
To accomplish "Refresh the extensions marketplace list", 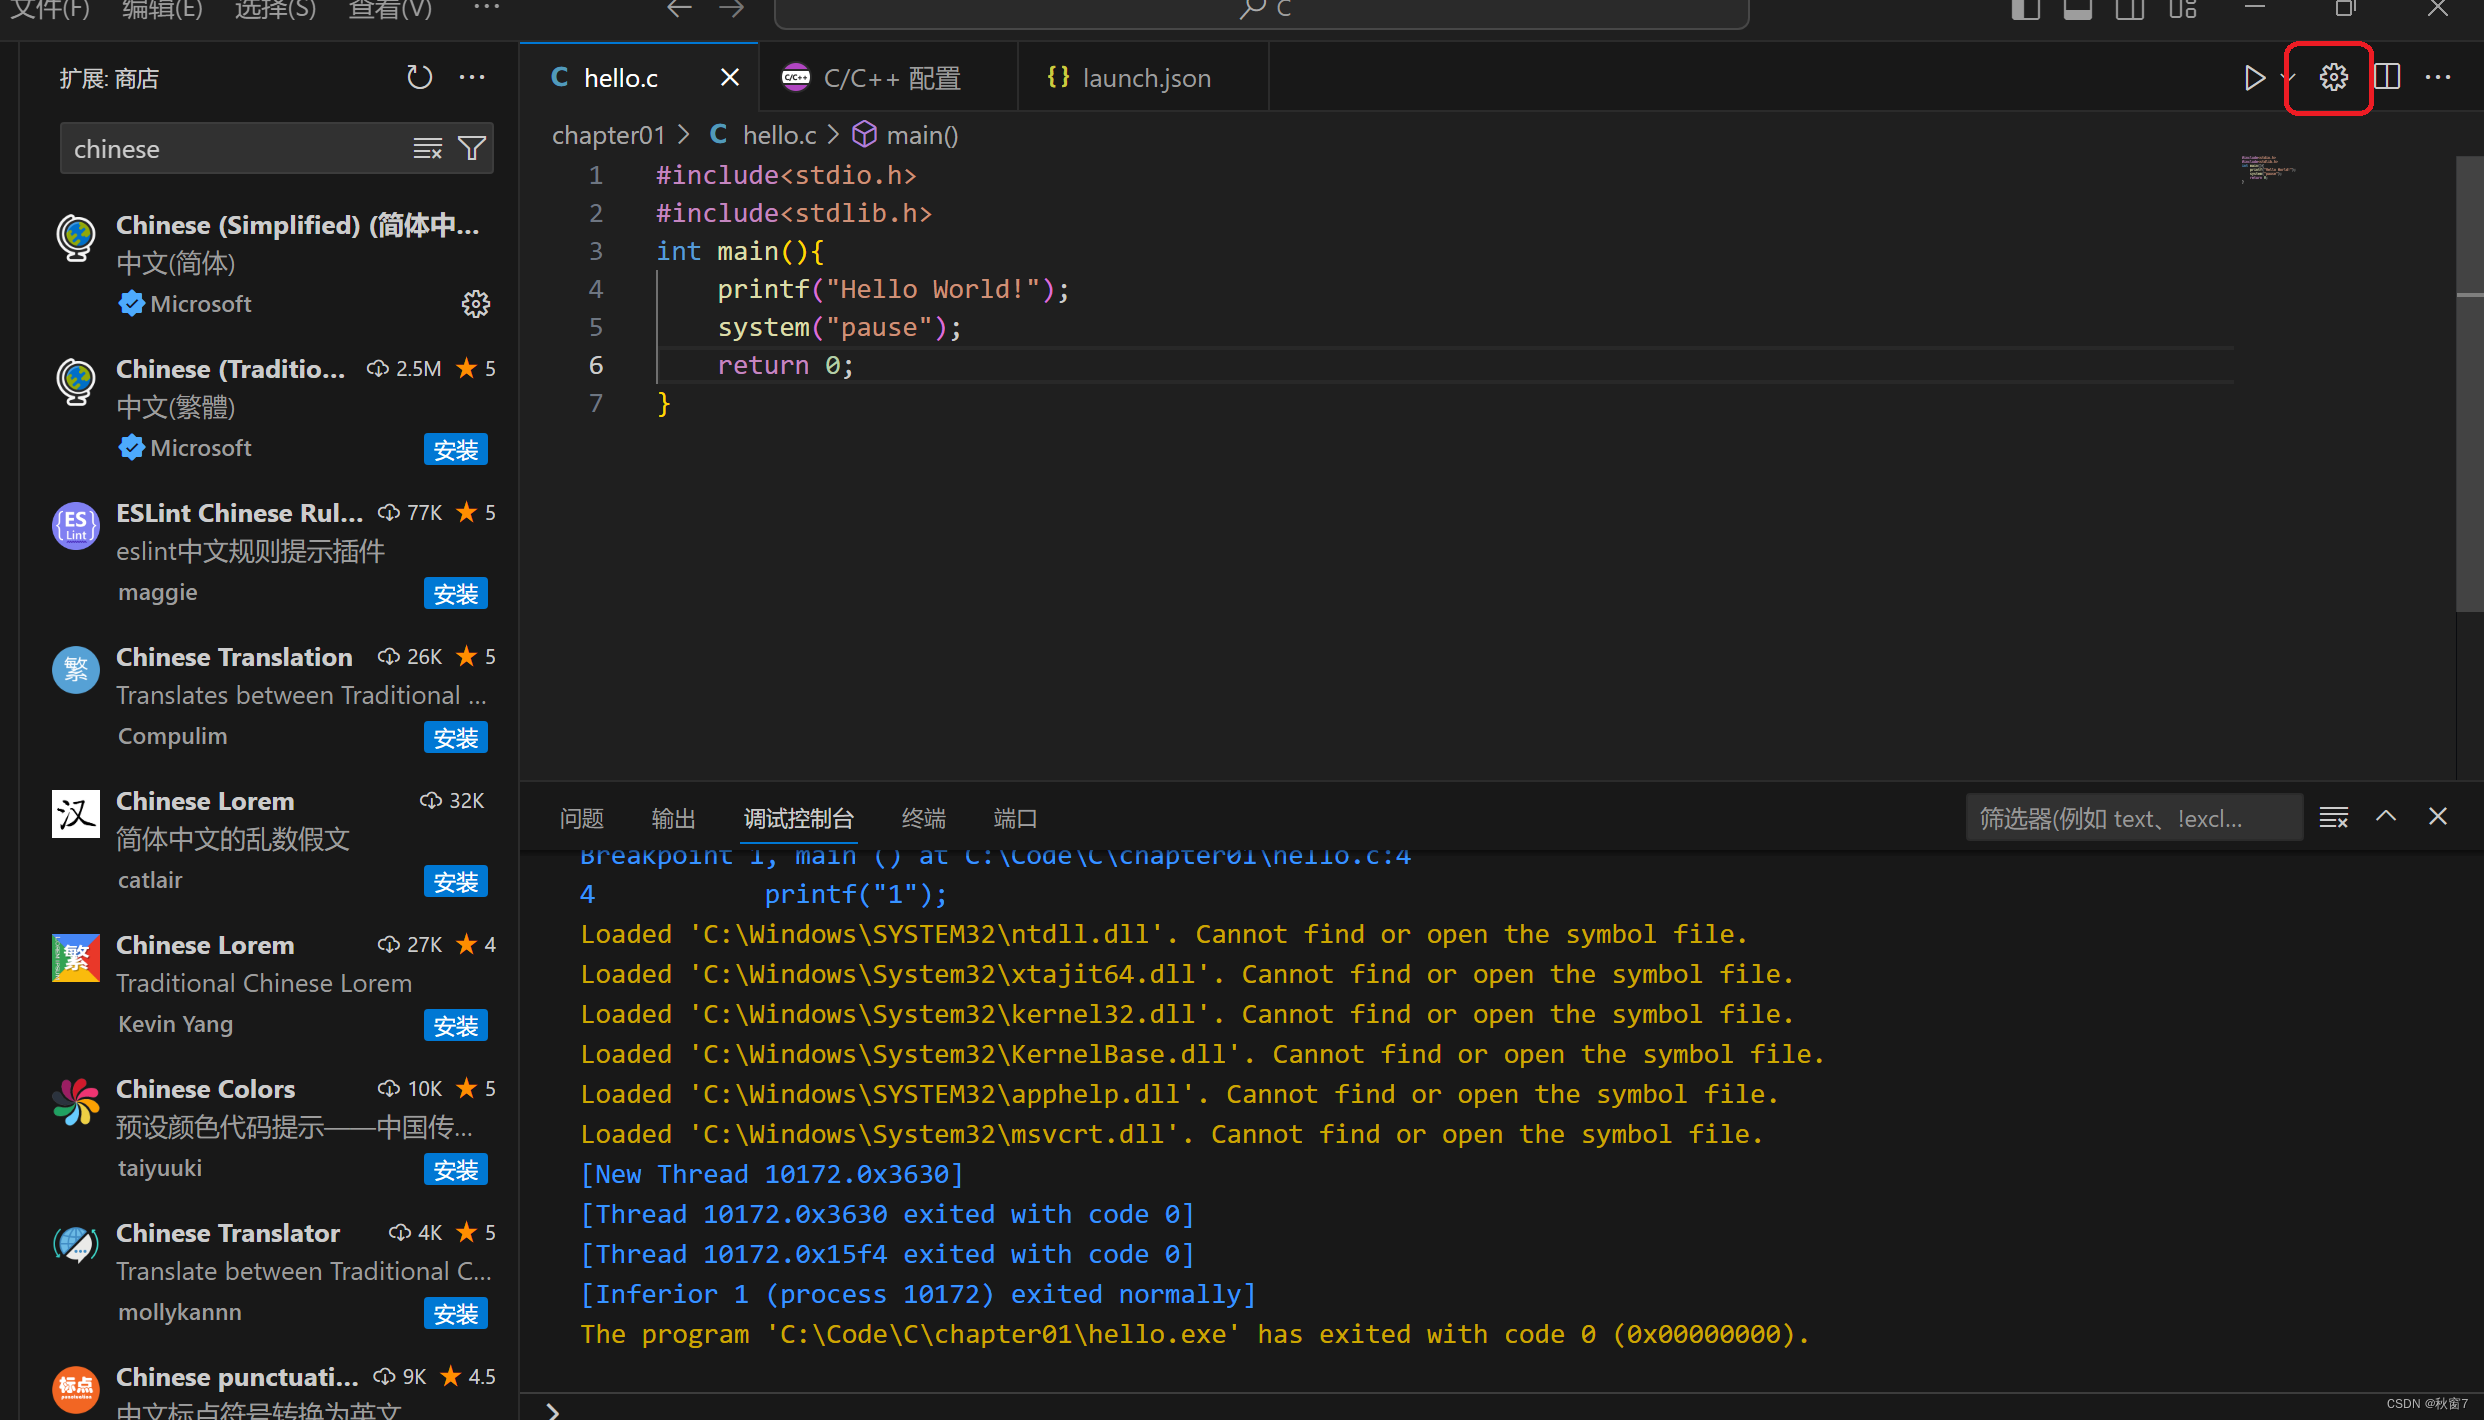I will click(419, 78).
